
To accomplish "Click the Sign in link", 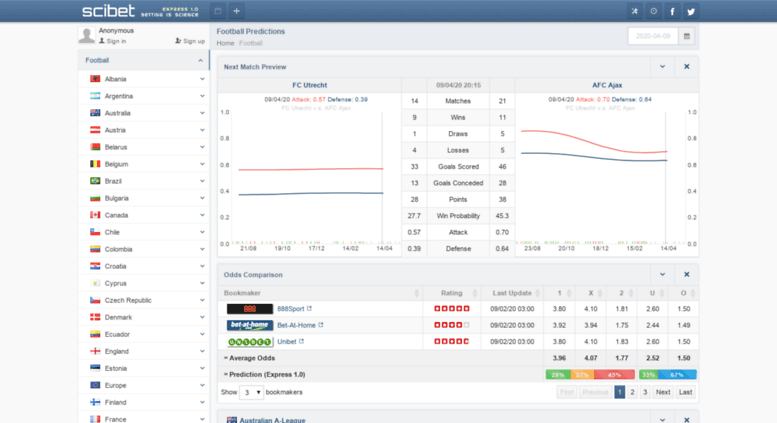I will pyautogui.click(x=112, y=41).
